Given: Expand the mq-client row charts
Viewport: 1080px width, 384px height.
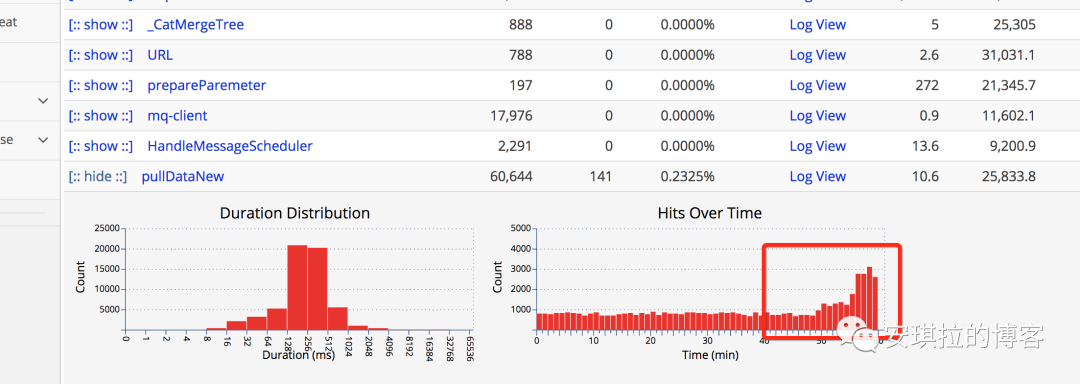Looking at the screenshot, I should [101, 116].
